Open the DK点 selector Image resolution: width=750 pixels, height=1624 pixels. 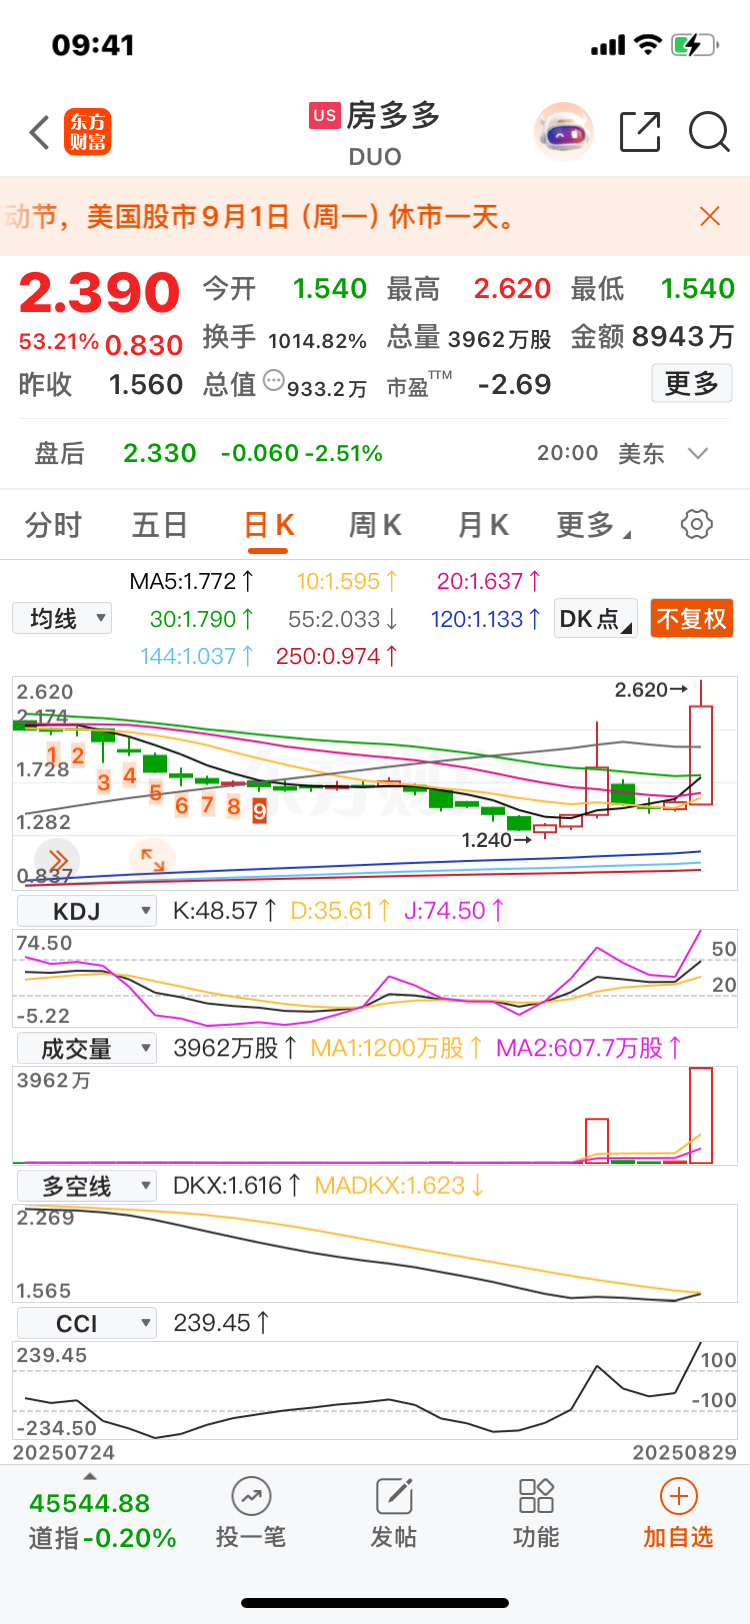point(596,619)
